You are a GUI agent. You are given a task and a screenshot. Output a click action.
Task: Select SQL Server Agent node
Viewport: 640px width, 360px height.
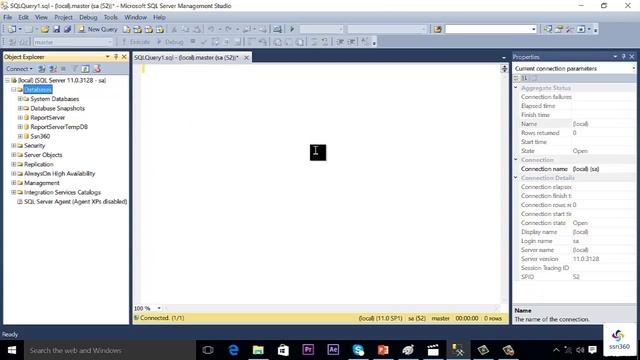click(x=76, y=202)
